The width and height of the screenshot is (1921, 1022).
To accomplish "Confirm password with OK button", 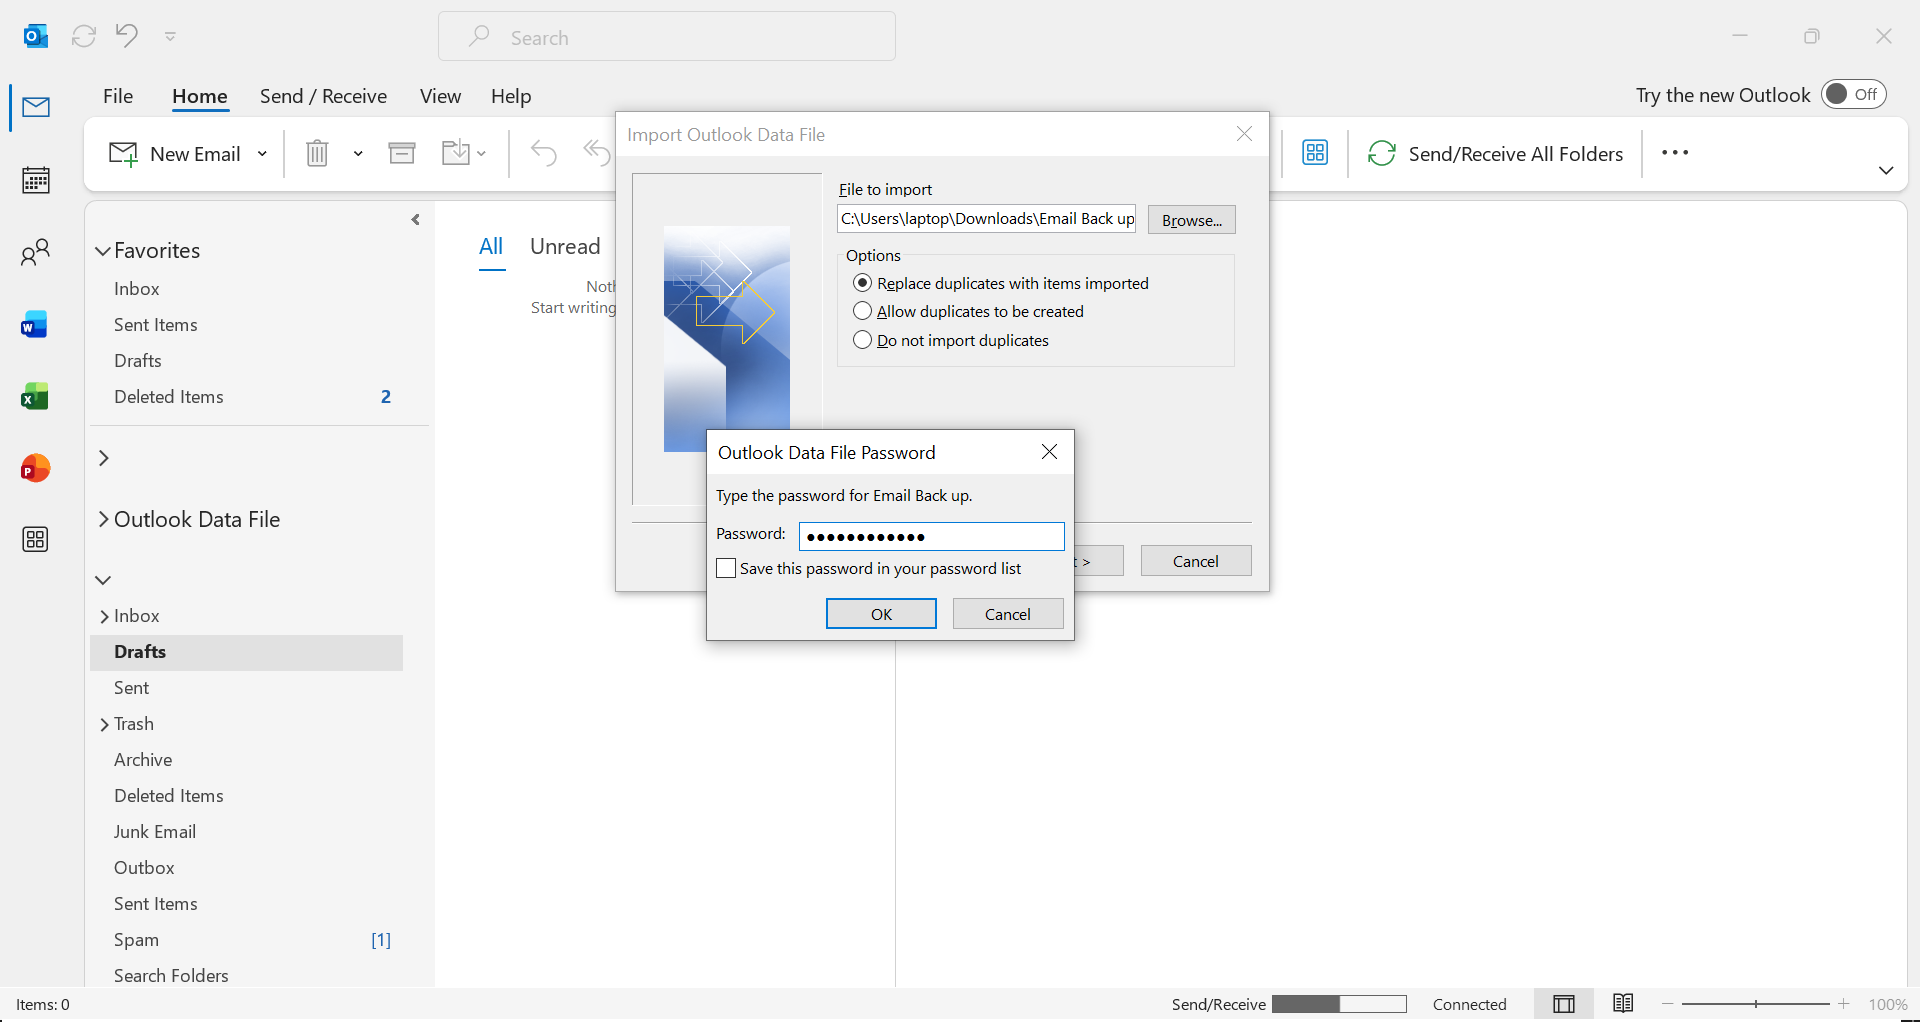I will pyautogui.click(x=881, y=614).
